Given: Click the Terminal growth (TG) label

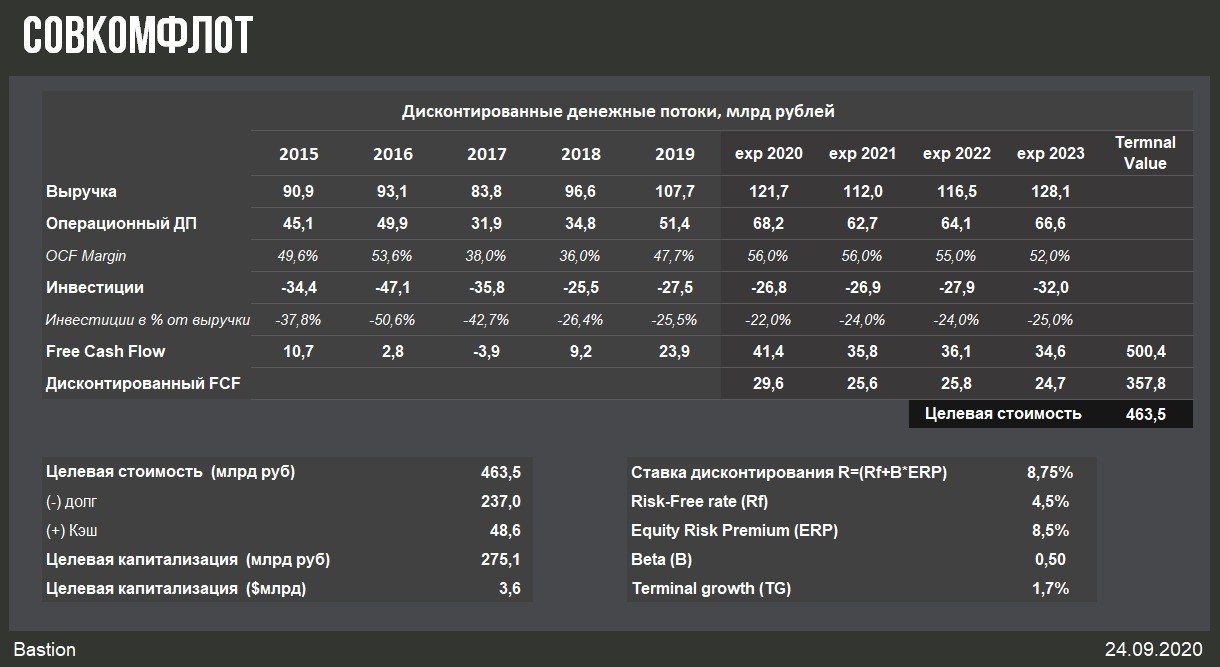Looking at the screenshot, I should click(x=711, y=588).
